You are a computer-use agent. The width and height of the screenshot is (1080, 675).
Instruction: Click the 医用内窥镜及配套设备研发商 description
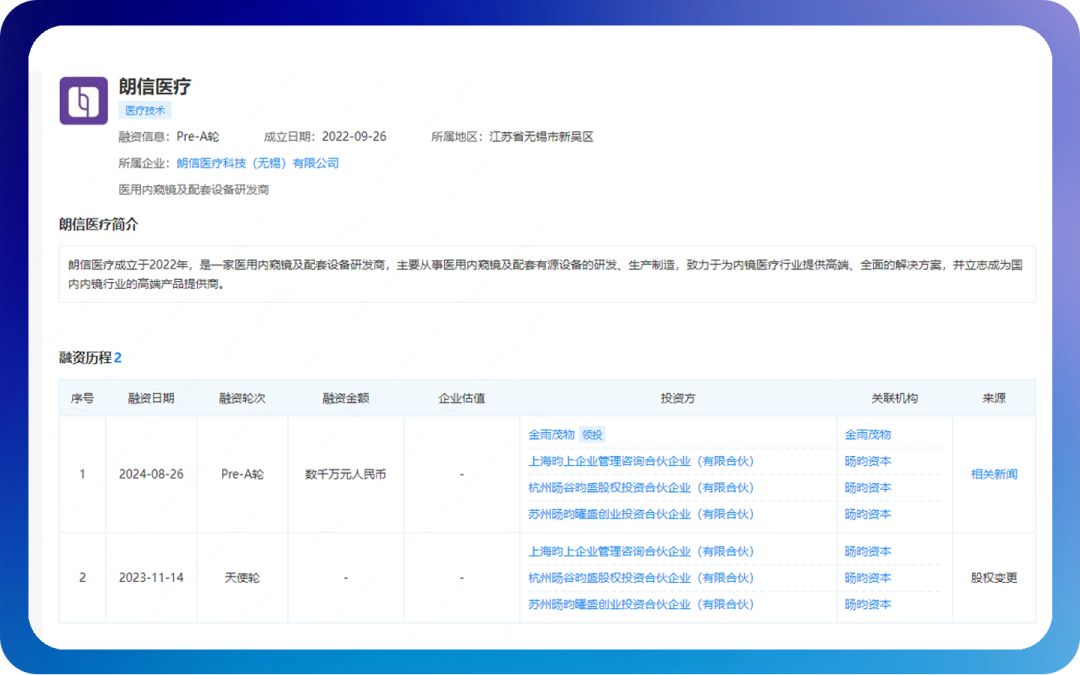(x=194, y=189)
